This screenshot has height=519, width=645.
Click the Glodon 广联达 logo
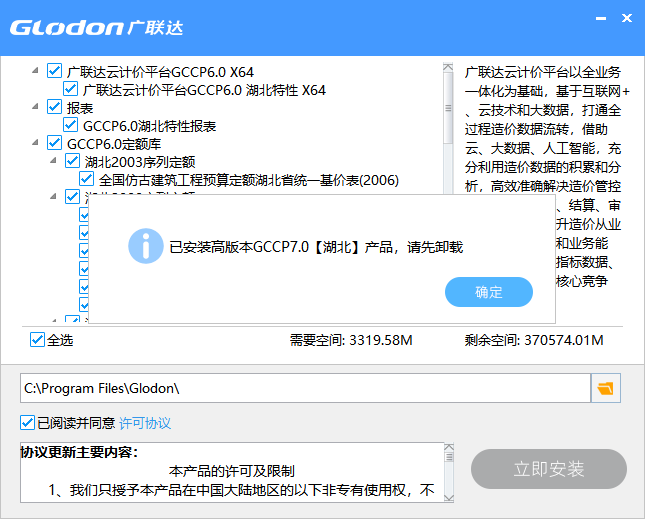[x=97, y=28]
